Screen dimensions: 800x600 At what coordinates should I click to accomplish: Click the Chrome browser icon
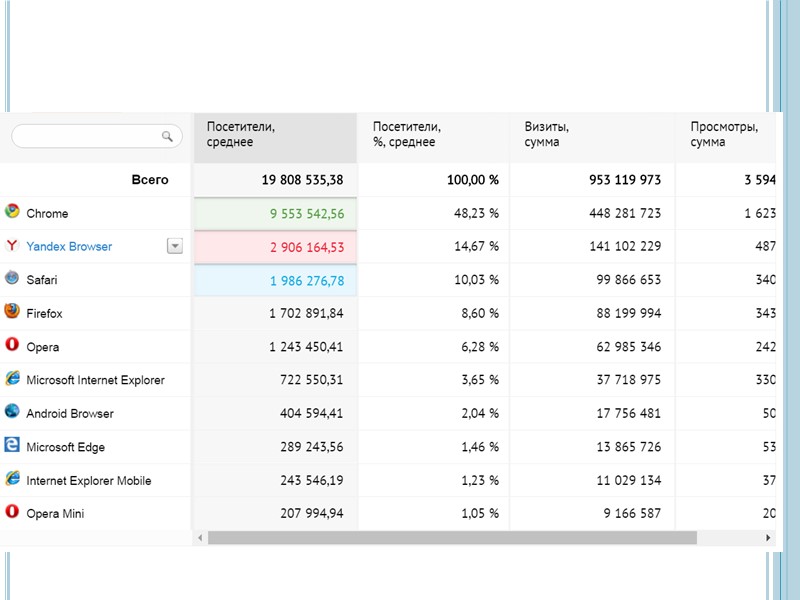[12, 211]
